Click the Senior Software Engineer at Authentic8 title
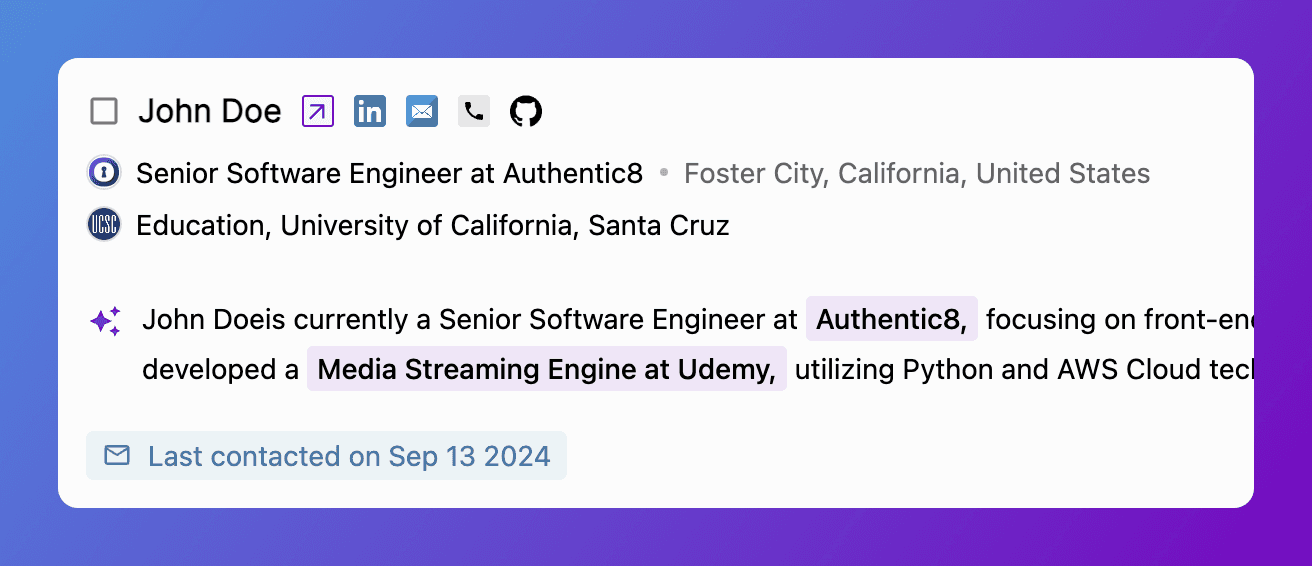 (x=389, y=174)
